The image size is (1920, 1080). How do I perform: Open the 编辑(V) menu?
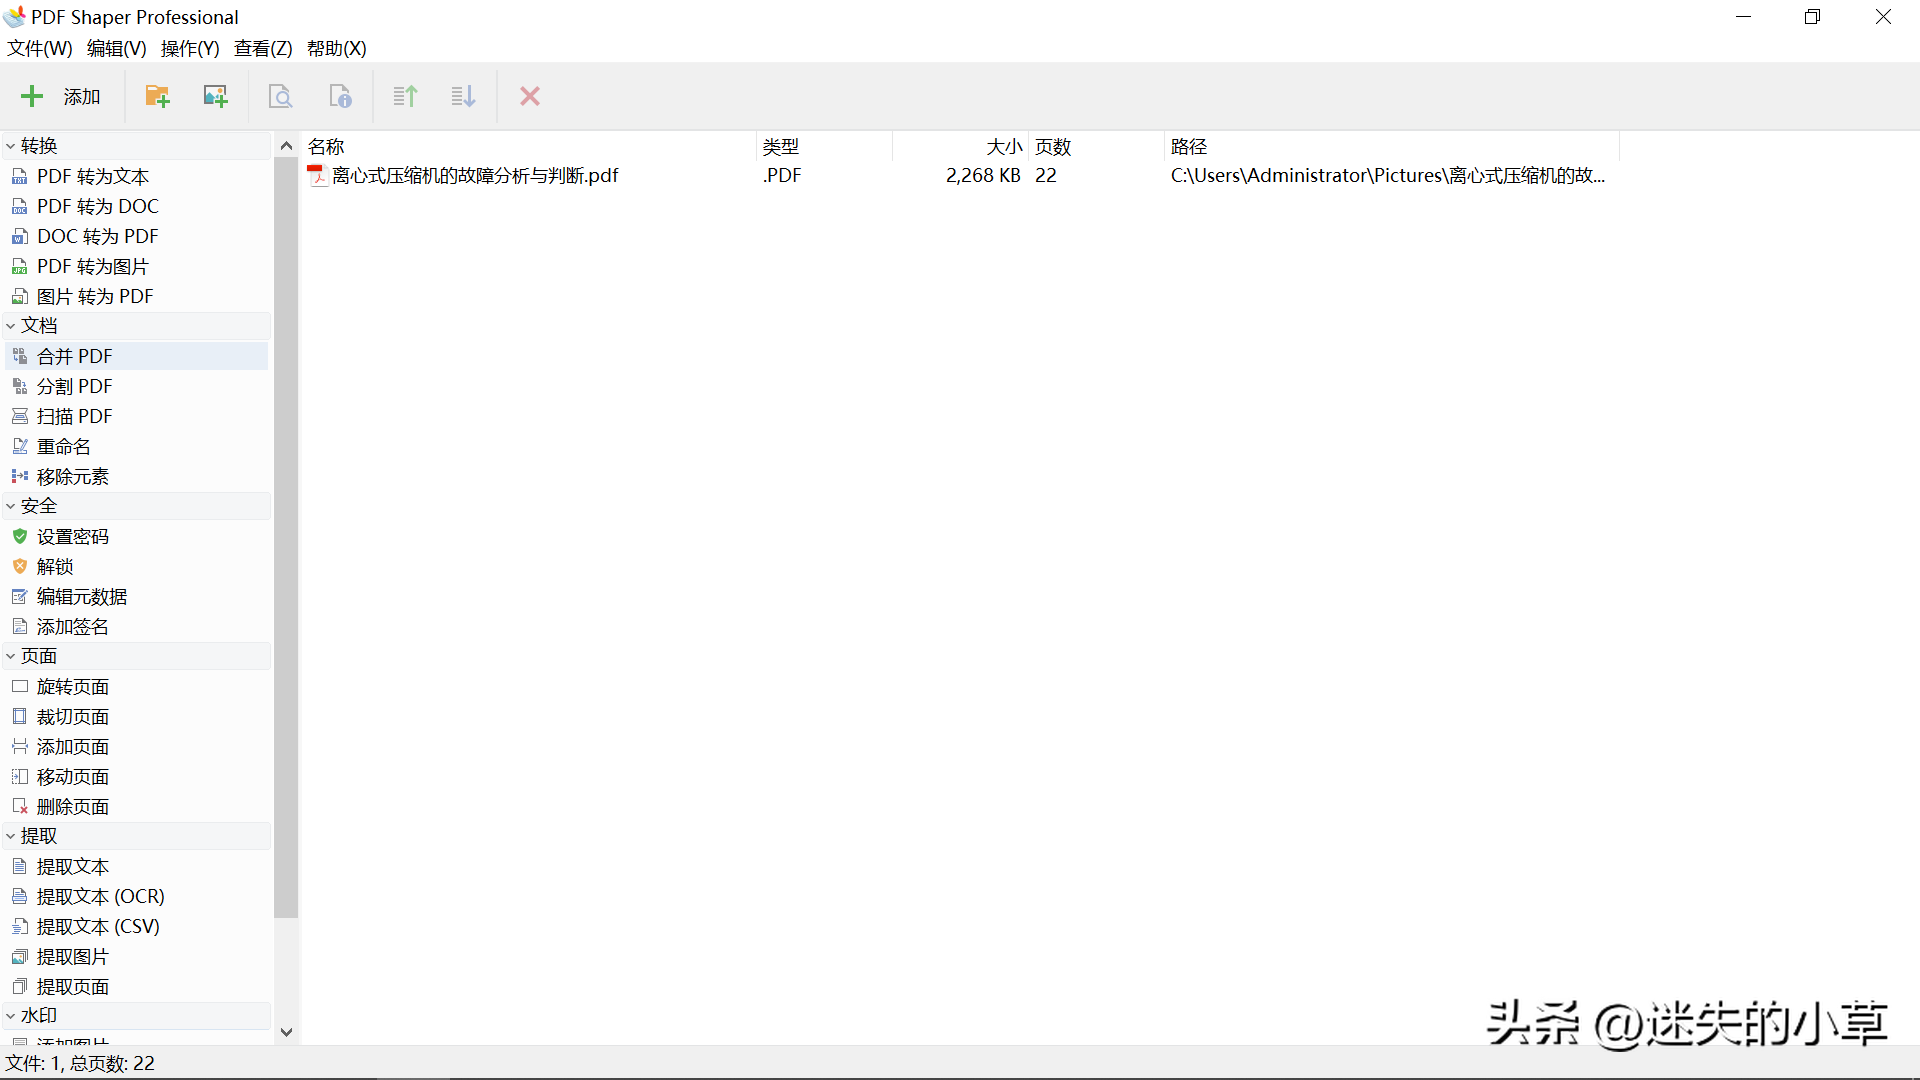(x=116, y=48)
